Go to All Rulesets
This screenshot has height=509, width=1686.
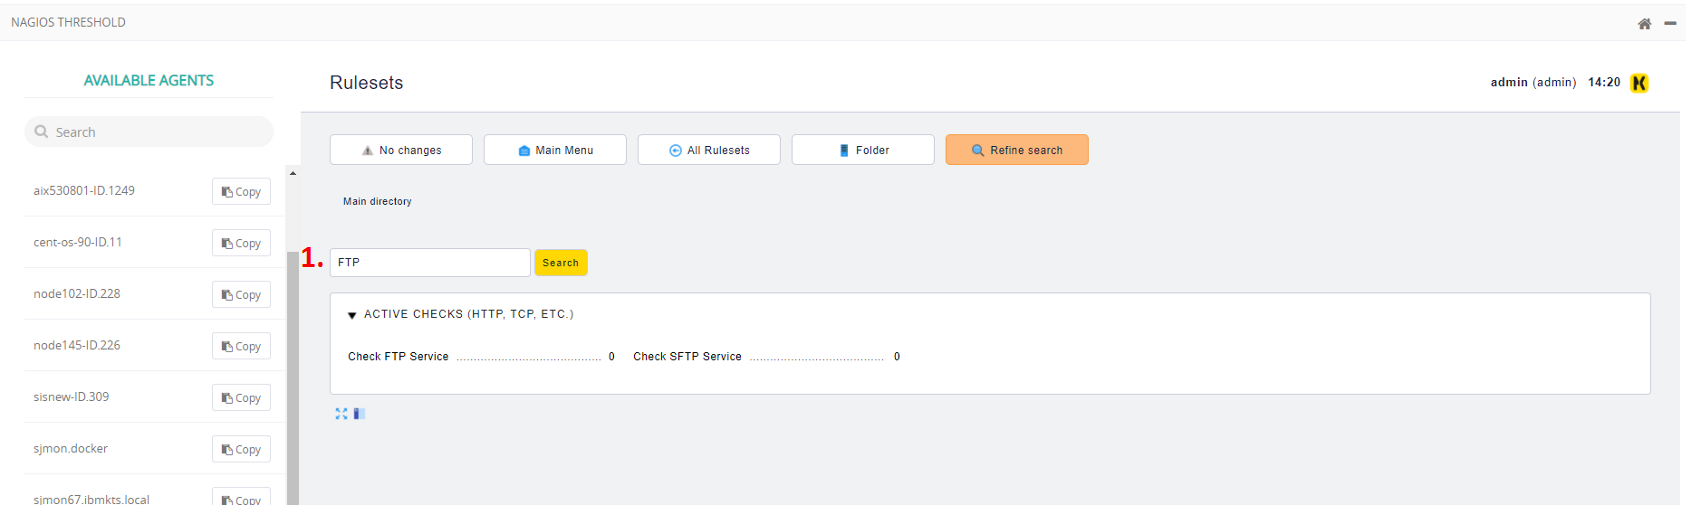[709, 150]
